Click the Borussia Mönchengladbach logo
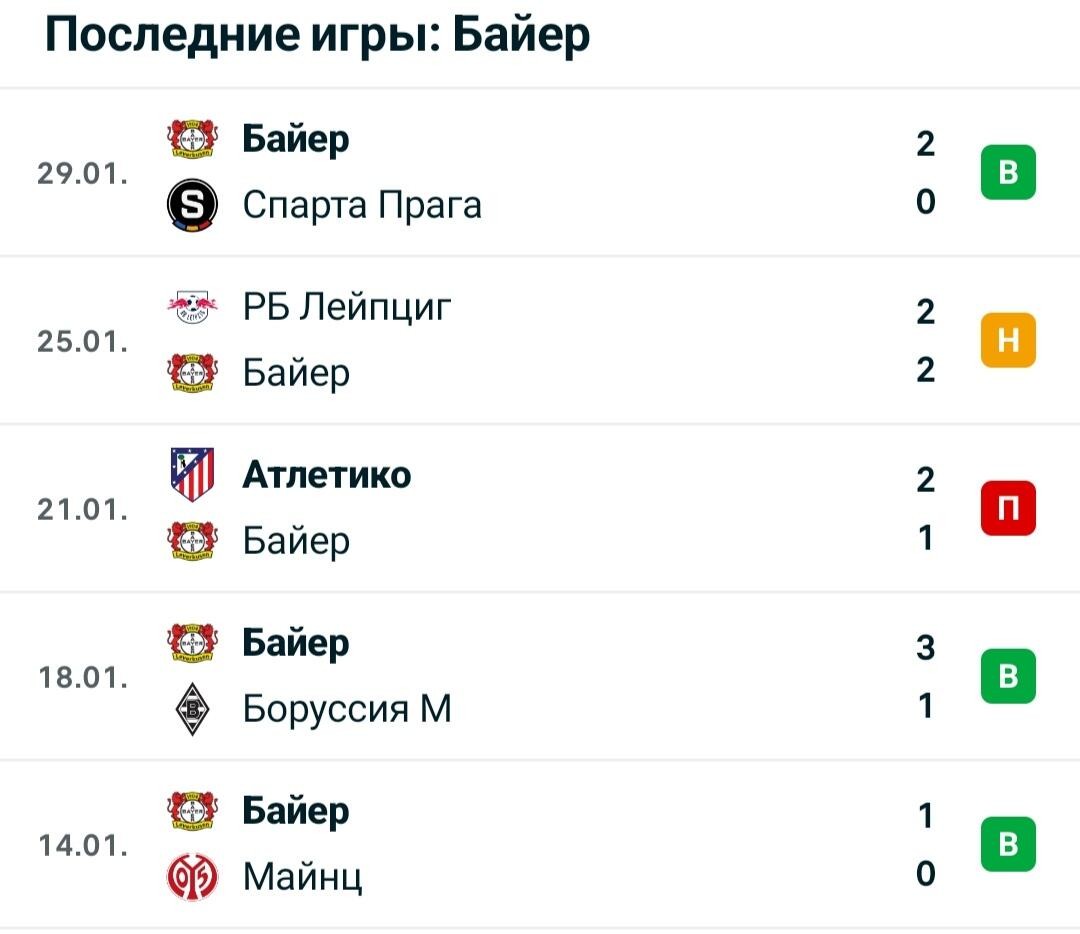 click(193, 708)
